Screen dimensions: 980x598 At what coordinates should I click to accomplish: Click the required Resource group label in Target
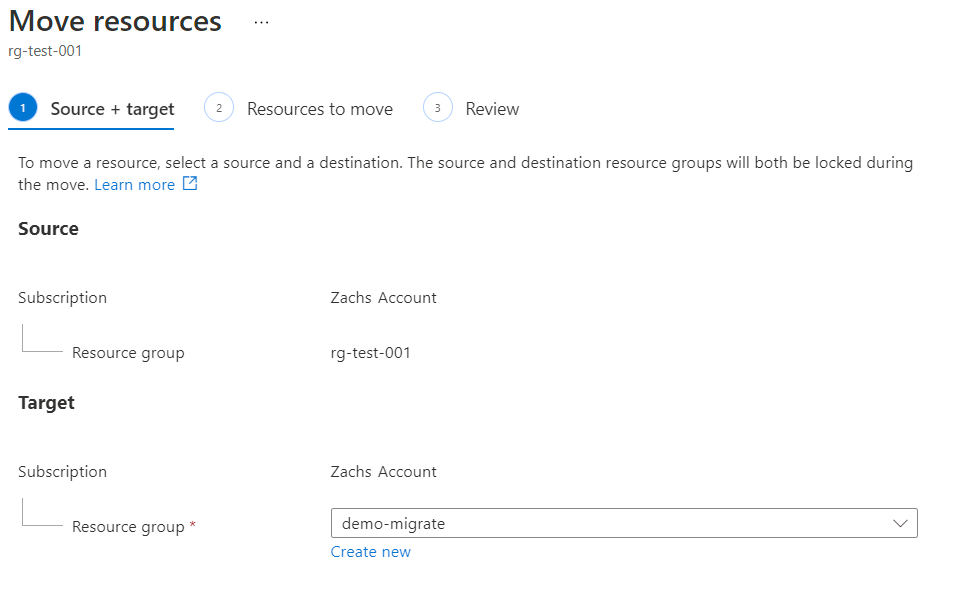coord(128,527)
